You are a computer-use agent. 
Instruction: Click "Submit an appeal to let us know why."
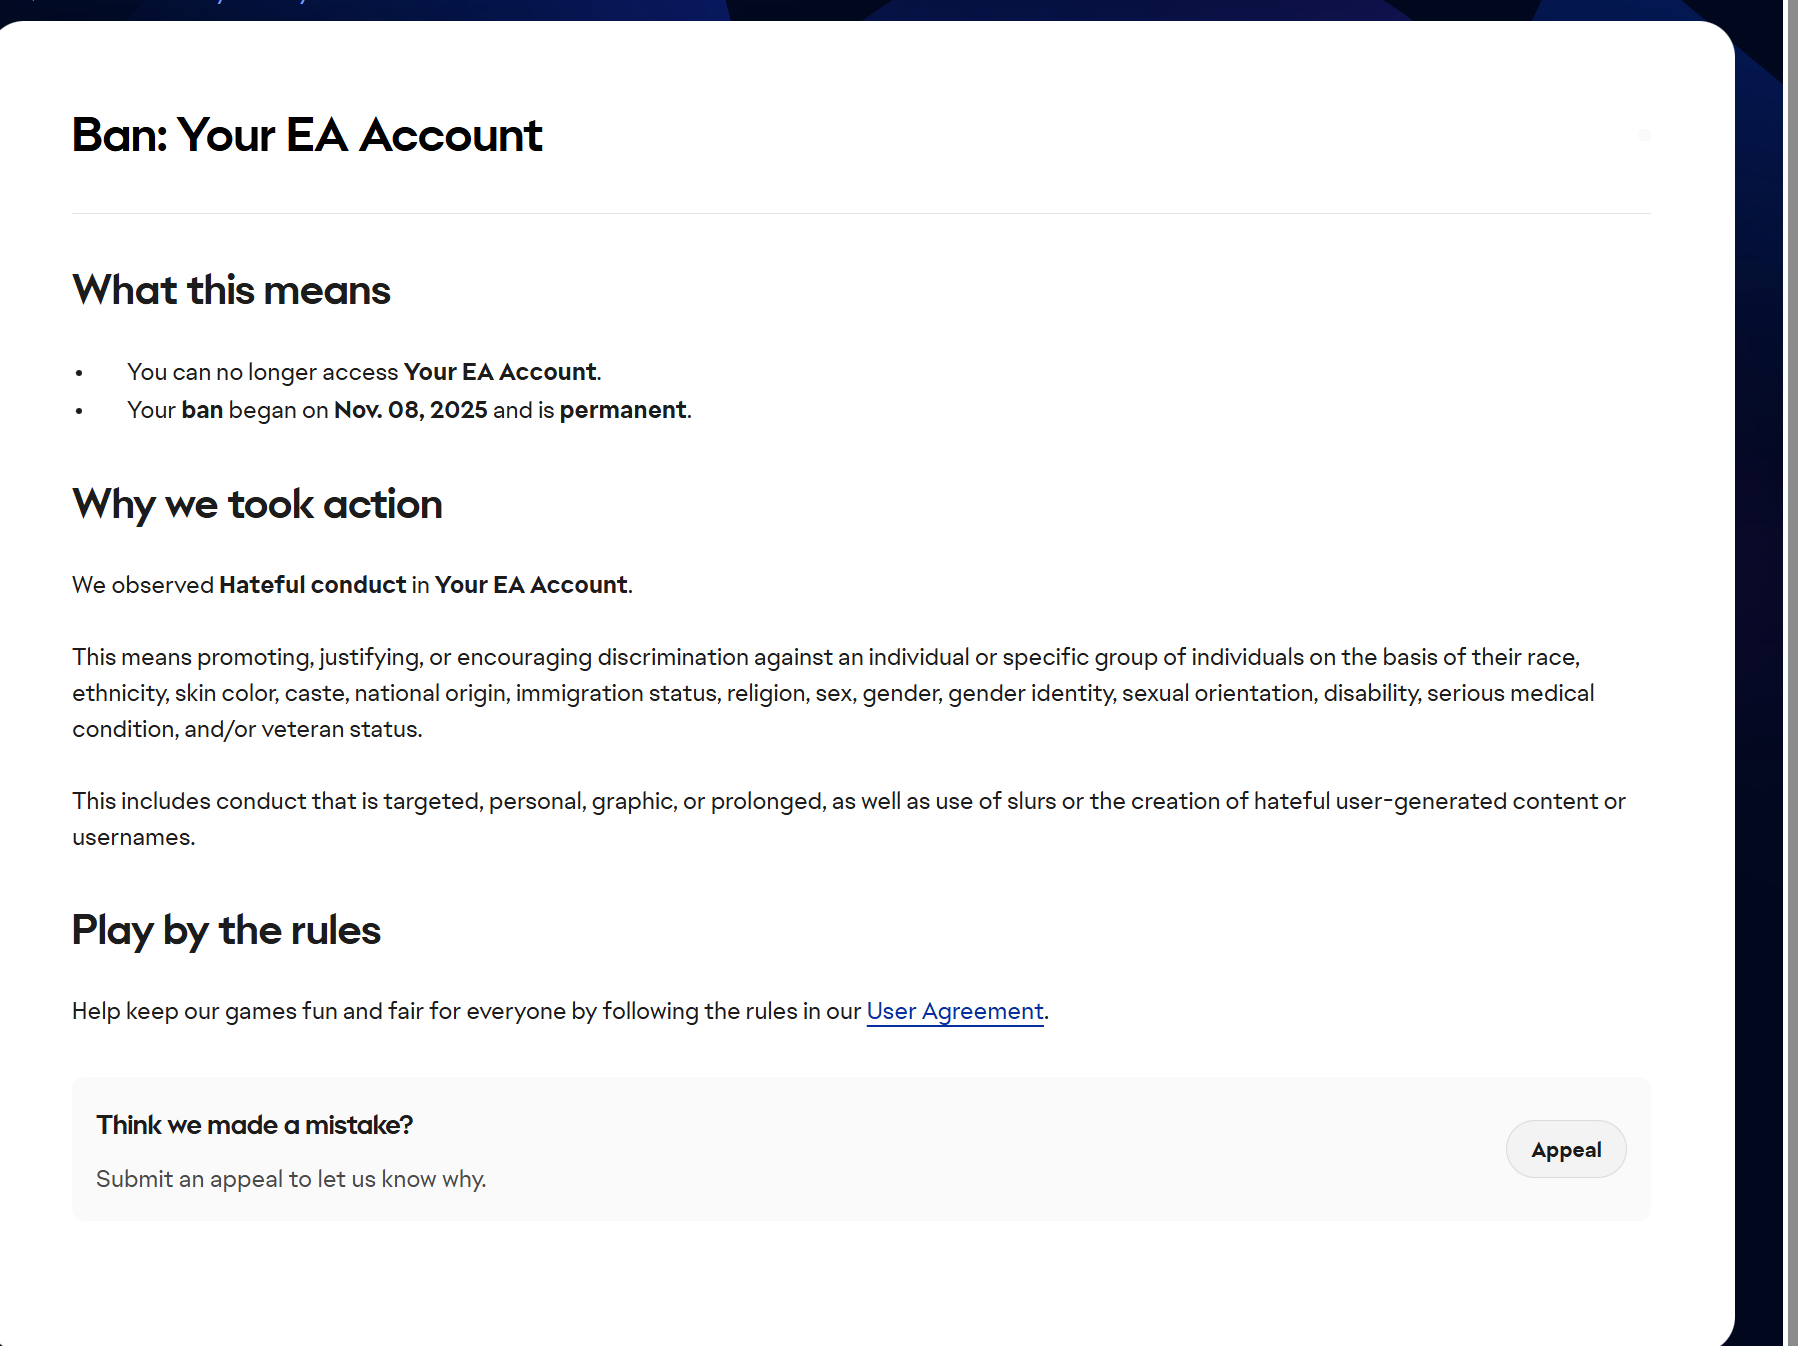coord(291,1179)
